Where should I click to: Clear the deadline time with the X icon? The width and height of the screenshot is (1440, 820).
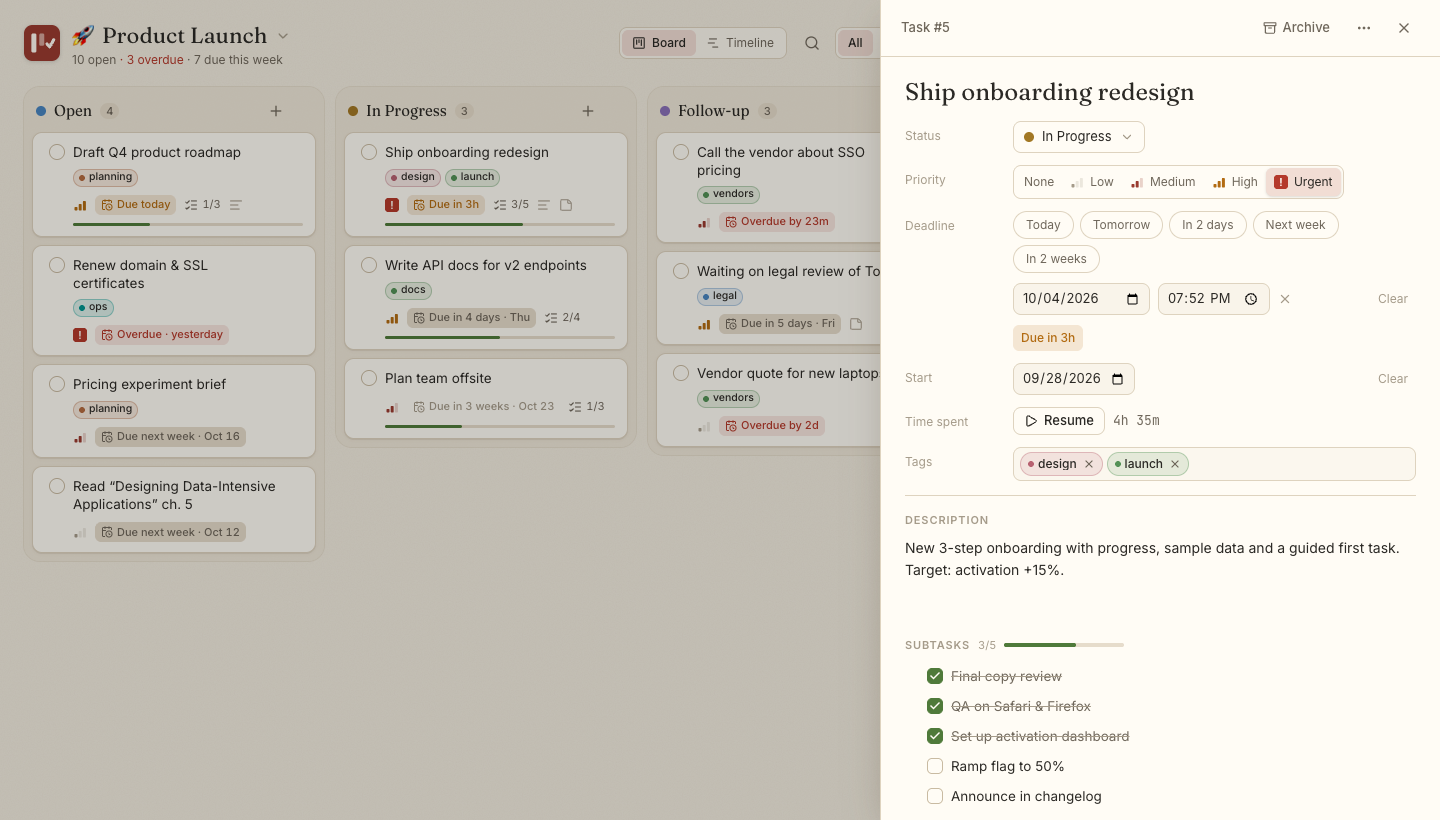pos(1285,299)
